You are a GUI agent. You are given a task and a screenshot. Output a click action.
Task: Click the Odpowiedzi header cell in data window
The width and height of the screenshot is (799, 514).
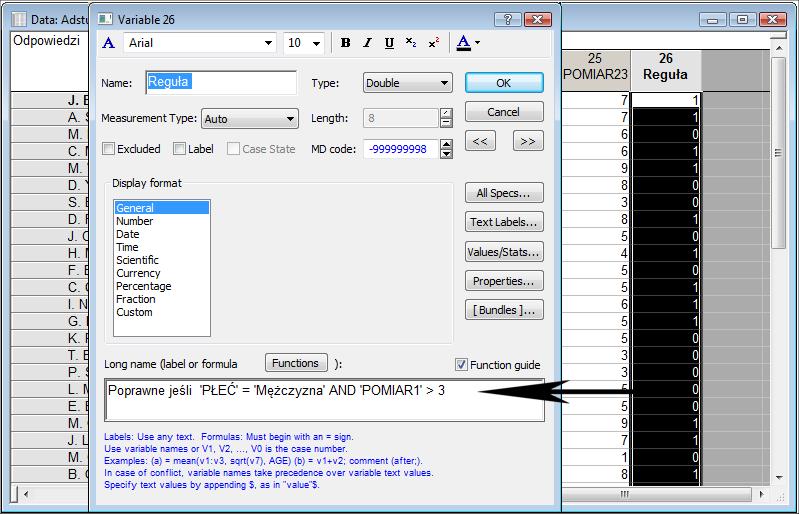pos(49,61)
